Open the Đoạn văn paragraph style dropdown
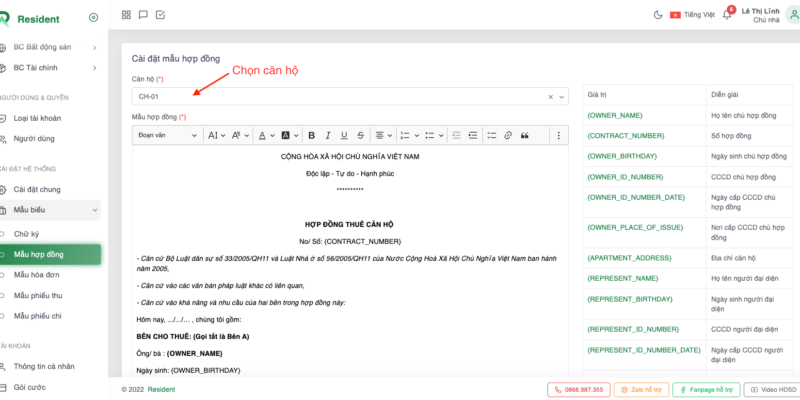 [x=167, y=135]
